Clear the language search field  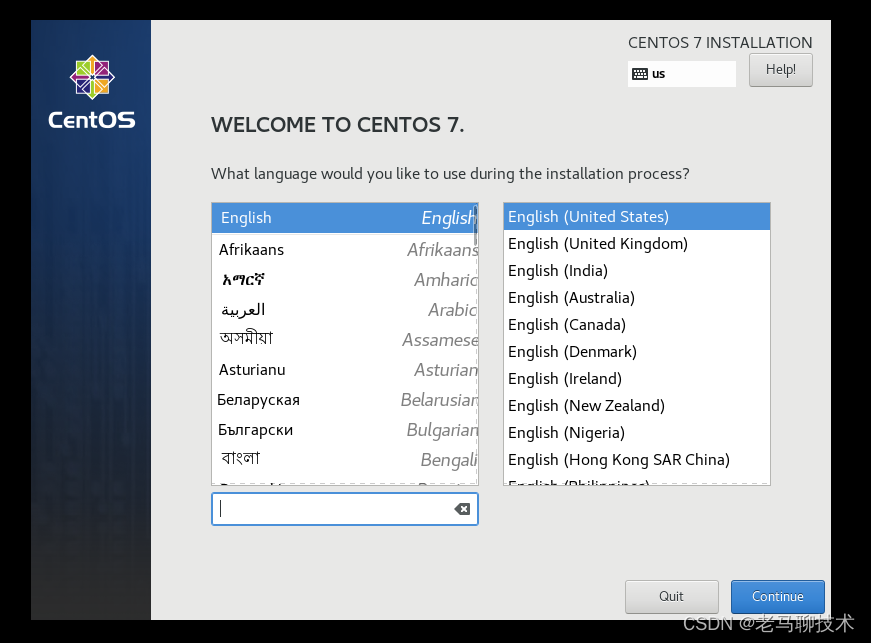[462, 509]
